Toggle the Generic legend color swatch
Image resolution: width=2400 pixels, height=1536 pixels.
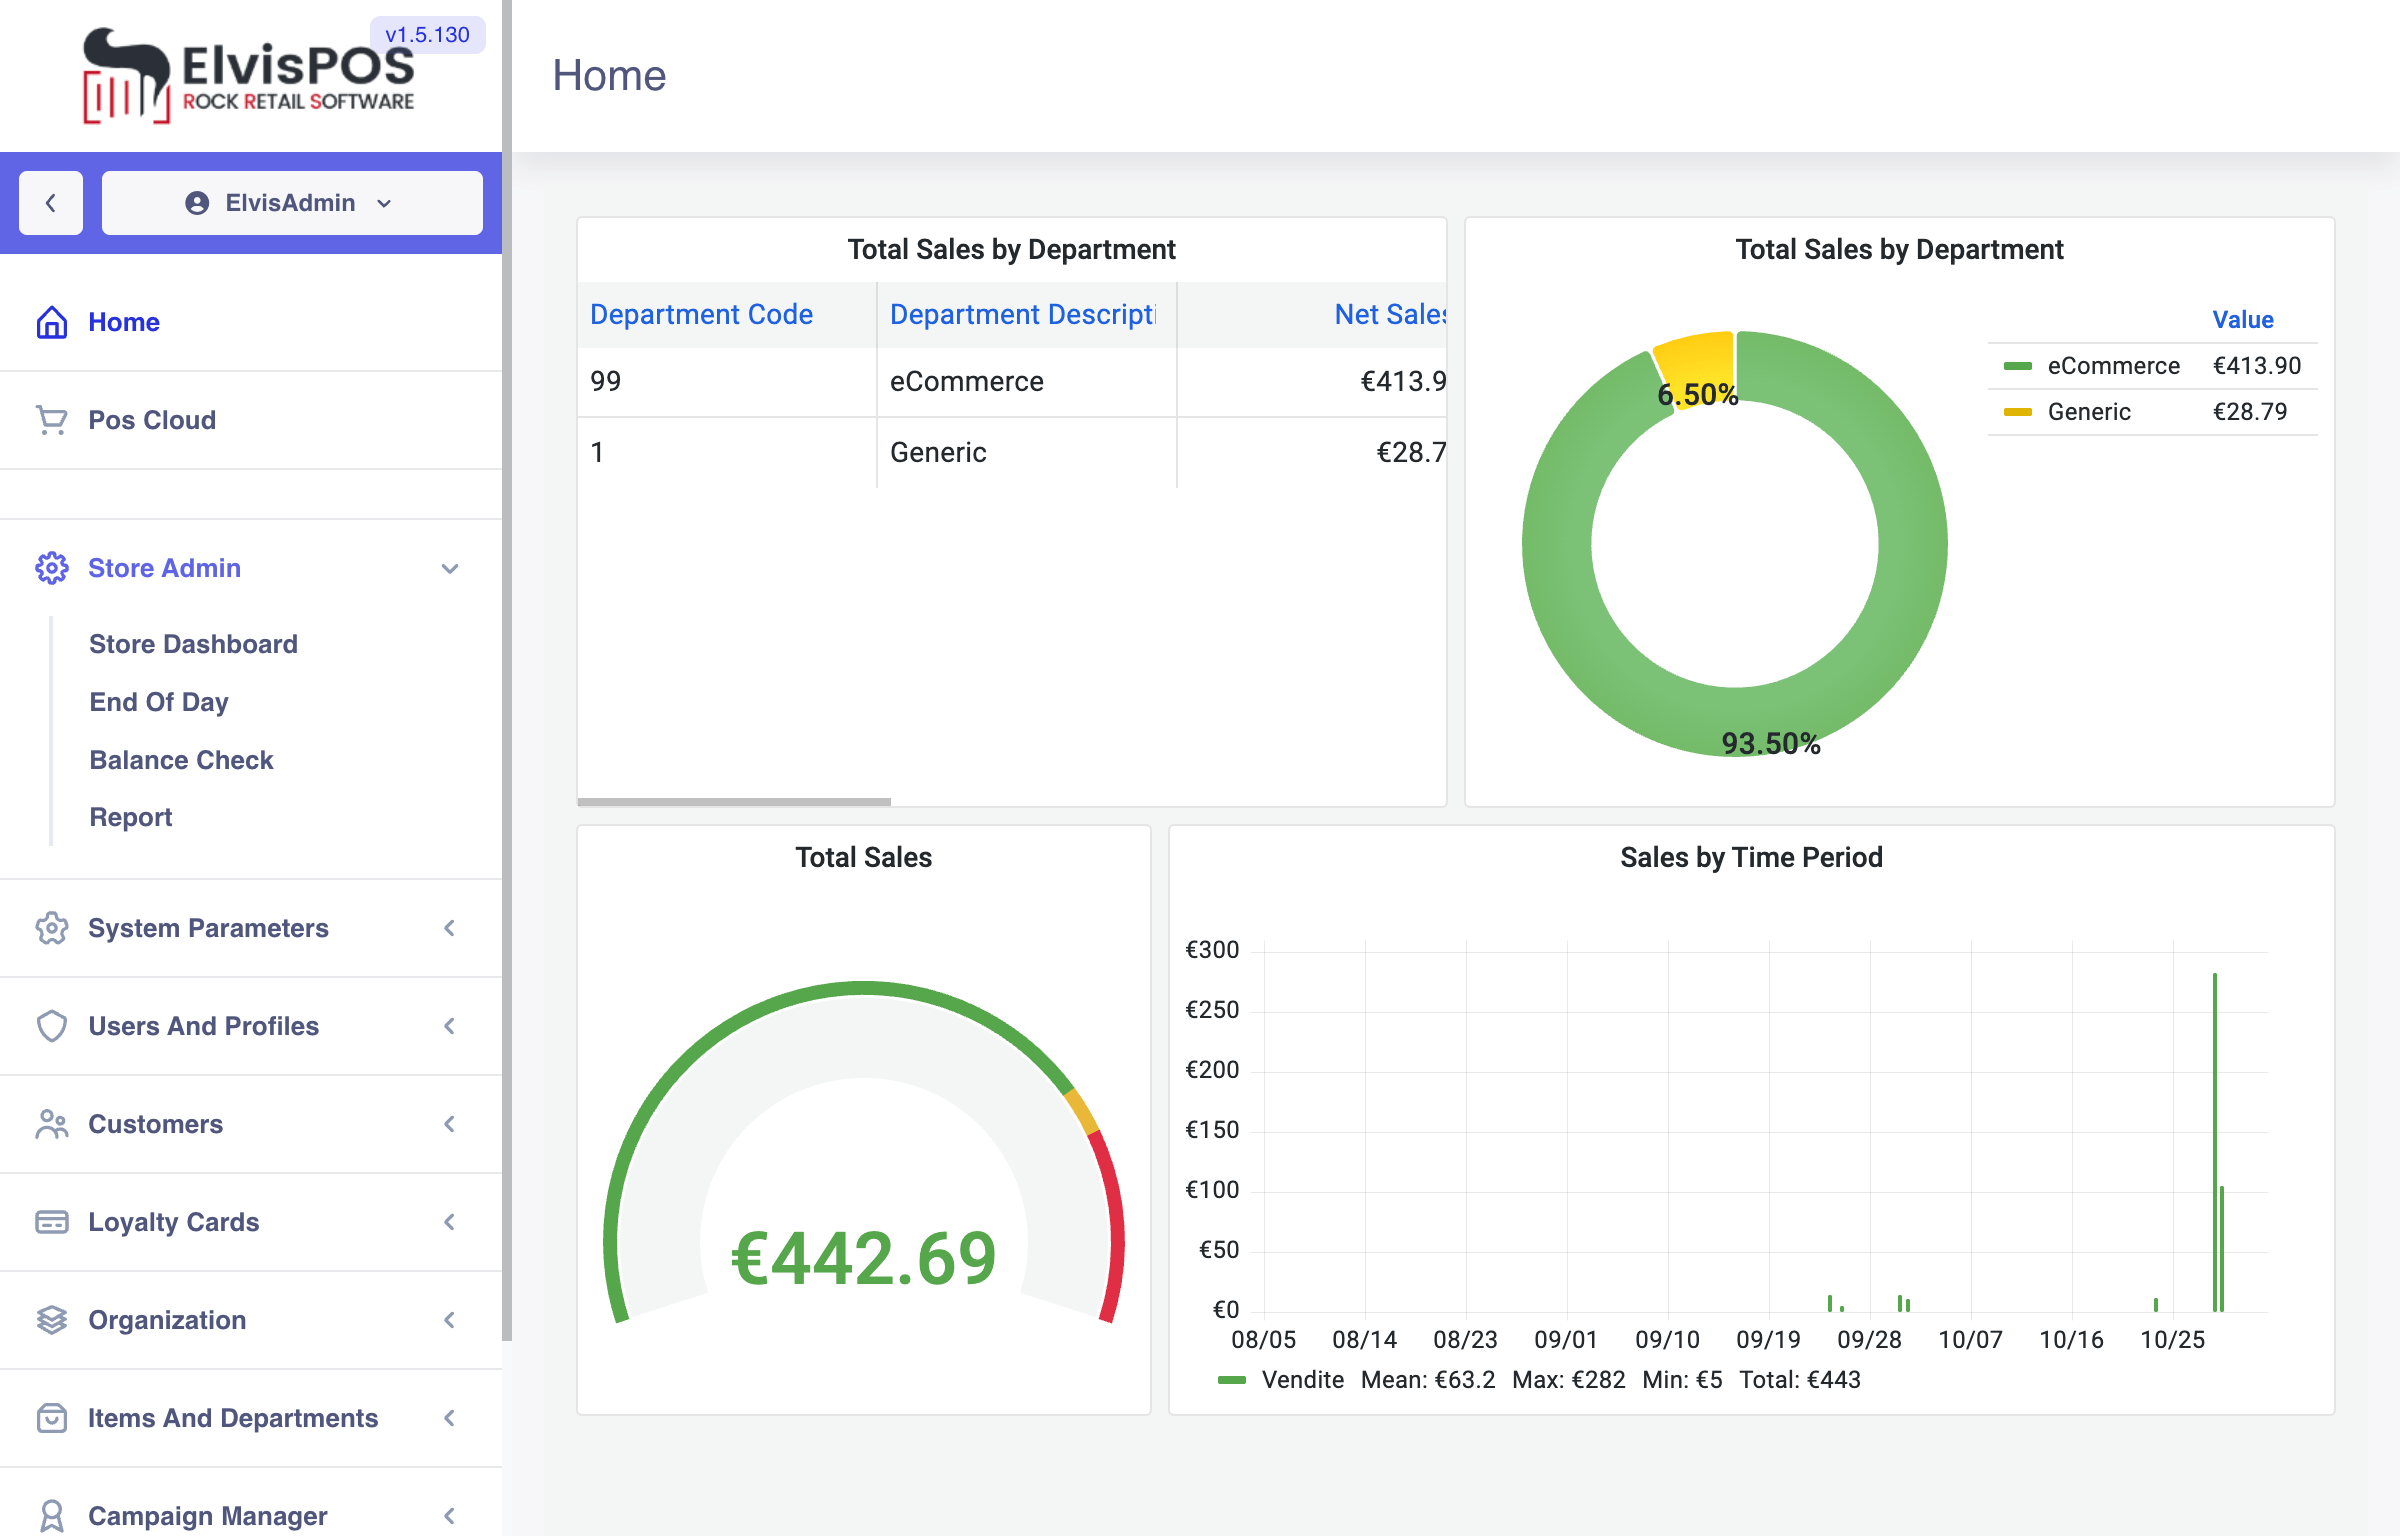pyautogui.click(x=2017, y=412)
